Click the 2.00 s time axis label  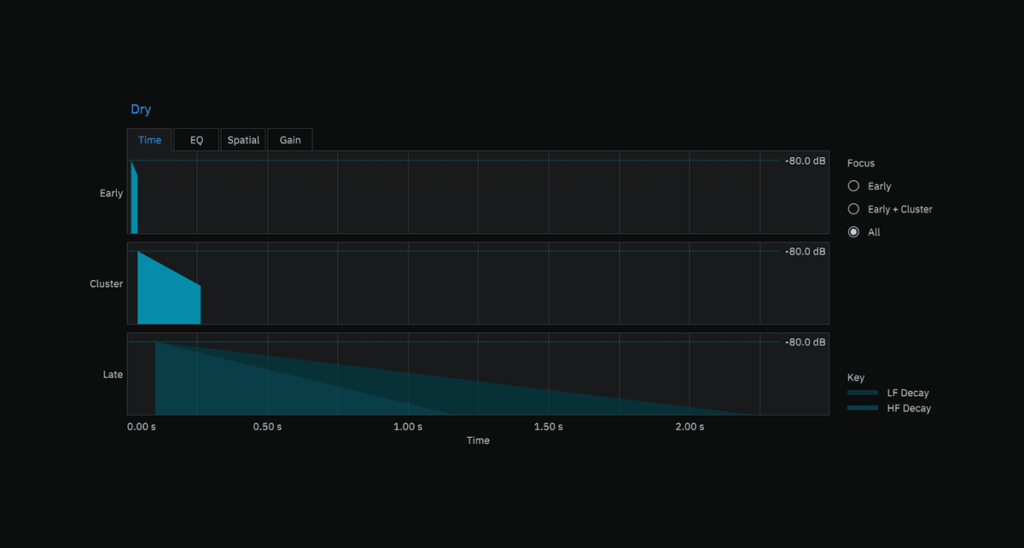[x=690, y=427]
